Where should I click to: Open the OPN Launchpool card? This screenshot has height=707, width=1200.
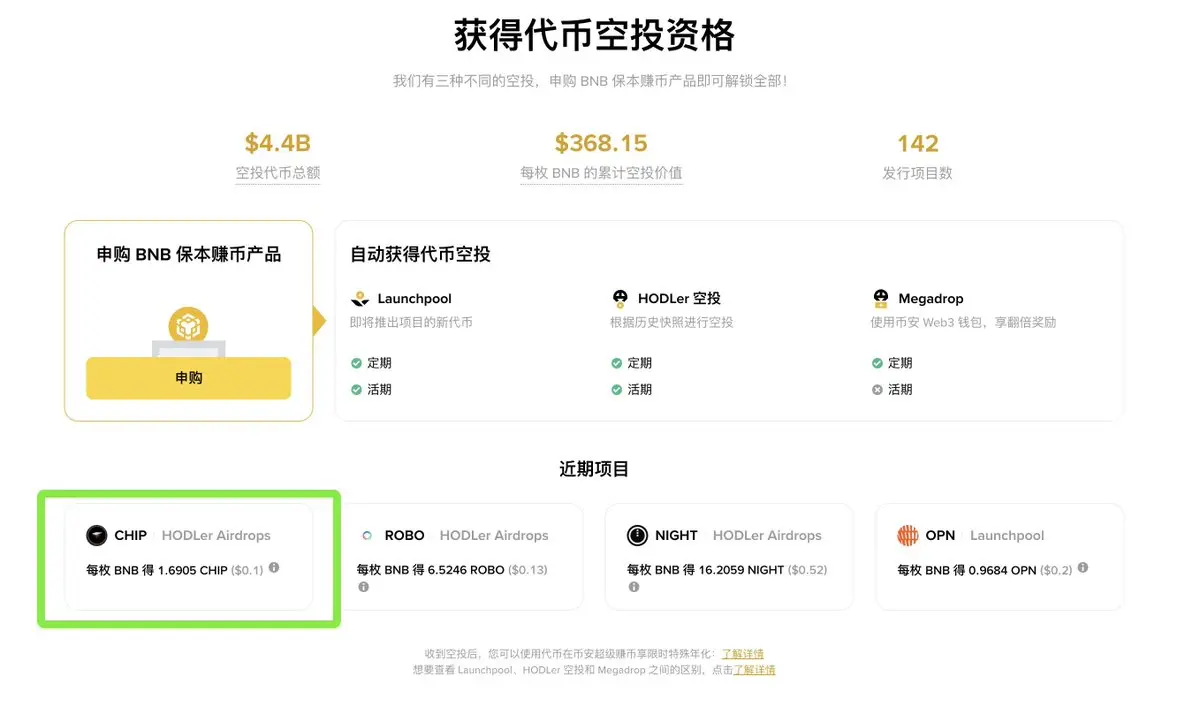point(1000,557)
